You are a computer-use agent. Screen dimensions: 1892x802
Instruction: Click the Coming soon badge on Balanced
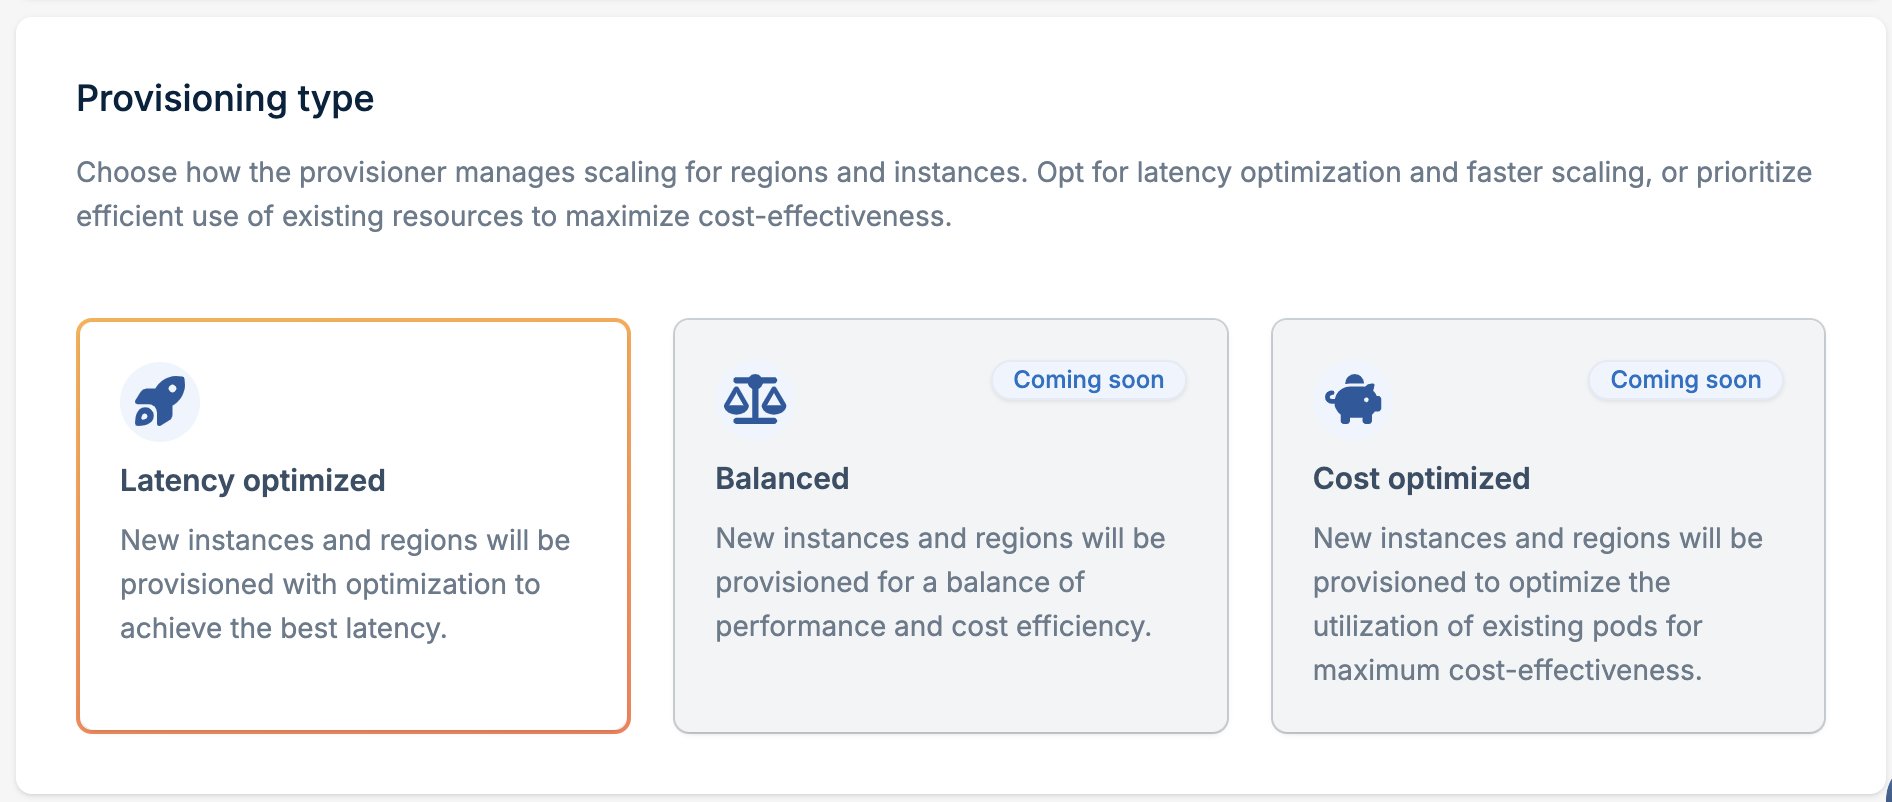(x=1088, y=380)
